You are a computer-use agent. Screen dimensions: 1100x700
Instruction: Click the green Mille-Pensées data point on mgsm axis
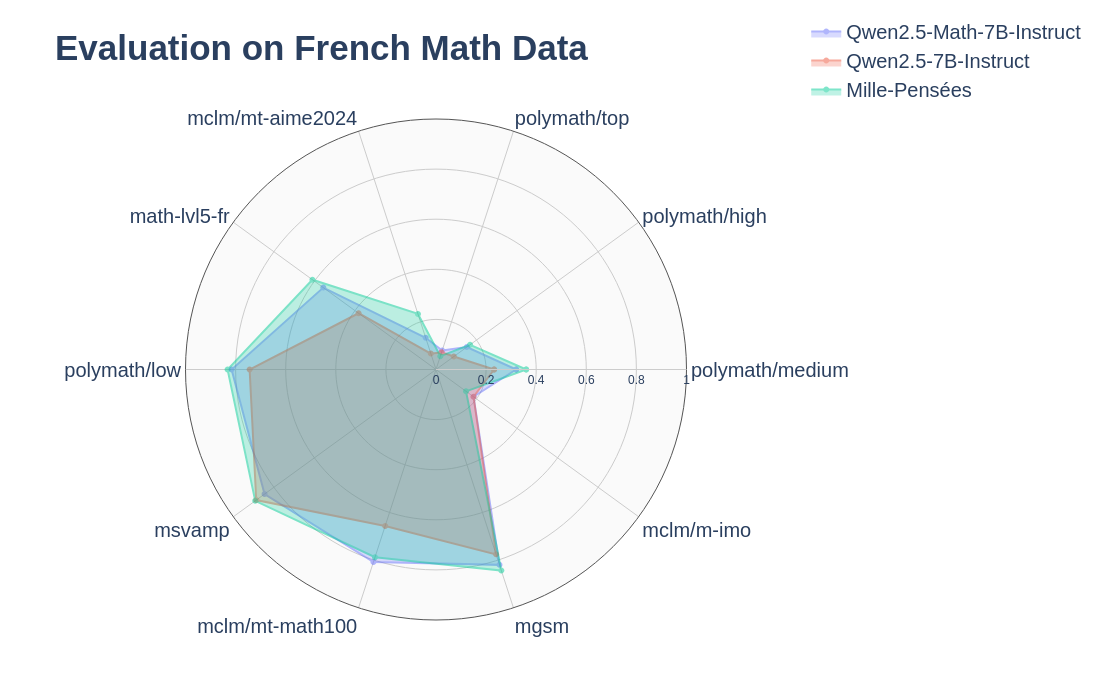pyautogui.click(x=501, y=570)
